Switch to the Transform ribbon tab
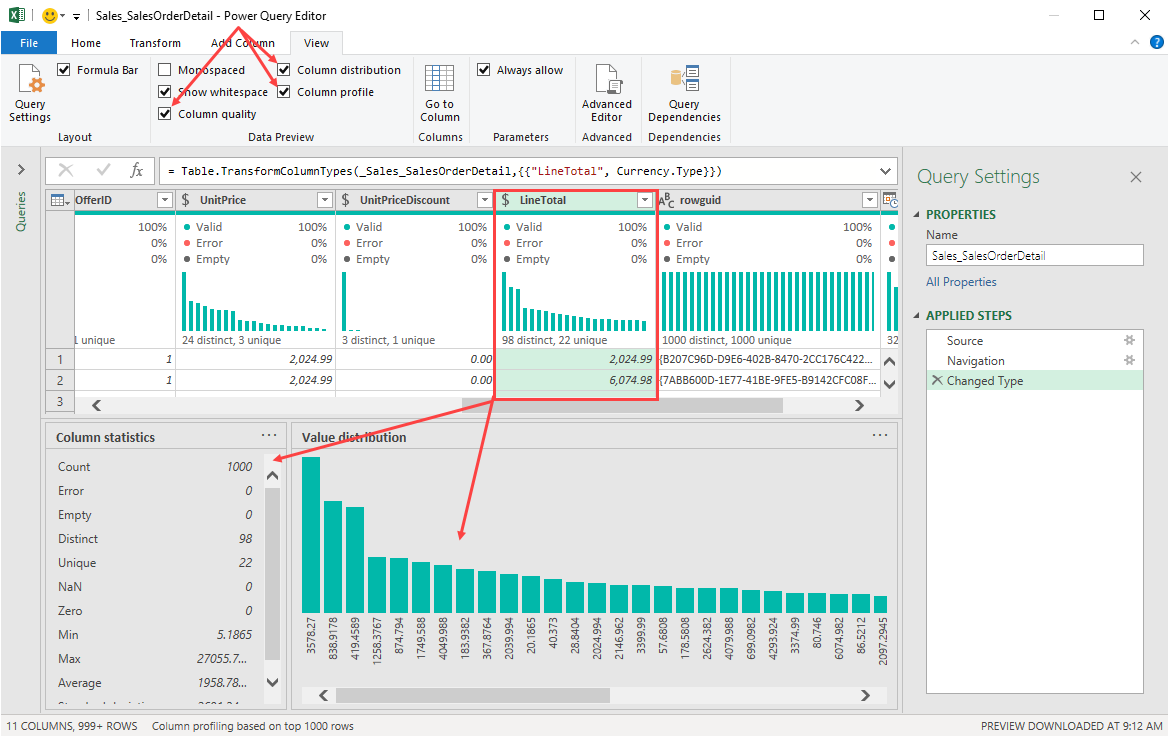 pyautogui.click(x=154, y=42)
